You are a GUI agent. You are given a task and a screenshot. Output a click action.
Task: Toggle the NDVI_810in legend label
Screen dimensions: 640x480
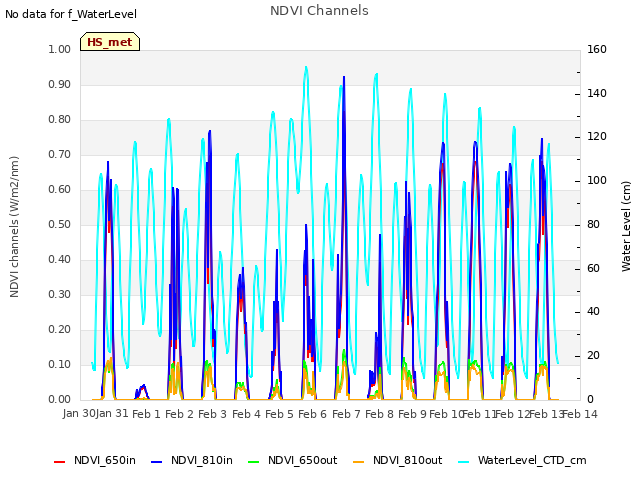point(202,460)
